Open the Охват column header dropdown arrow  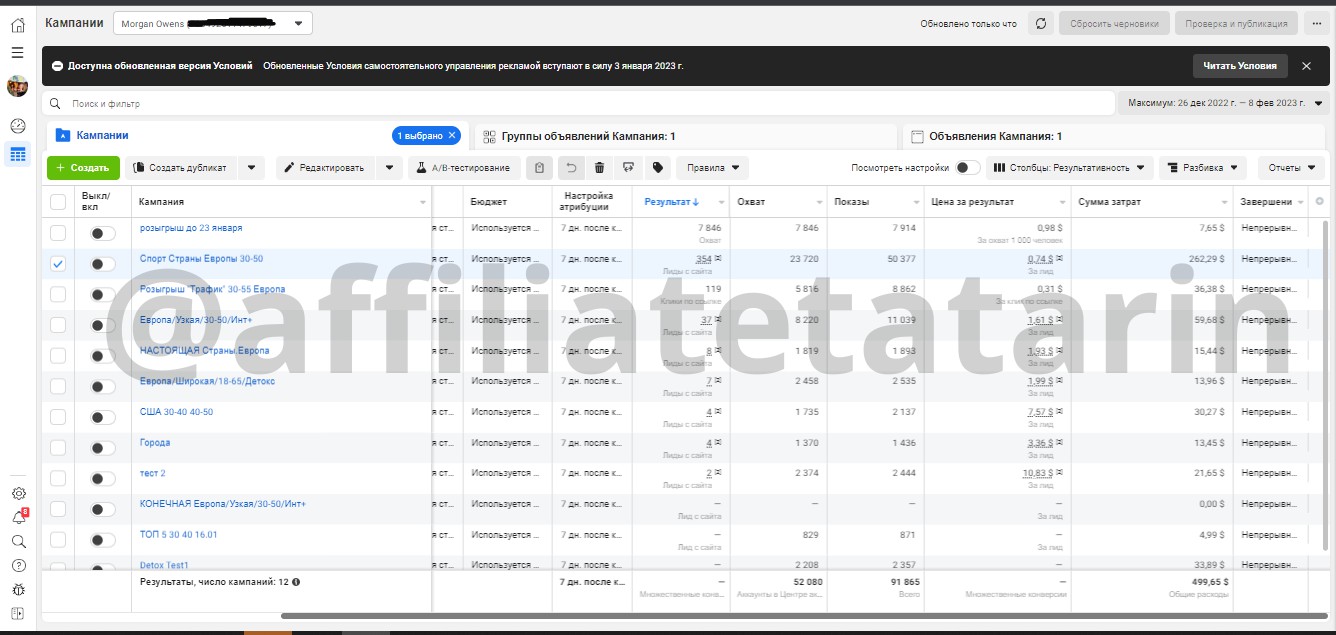(x=820, y=202)
